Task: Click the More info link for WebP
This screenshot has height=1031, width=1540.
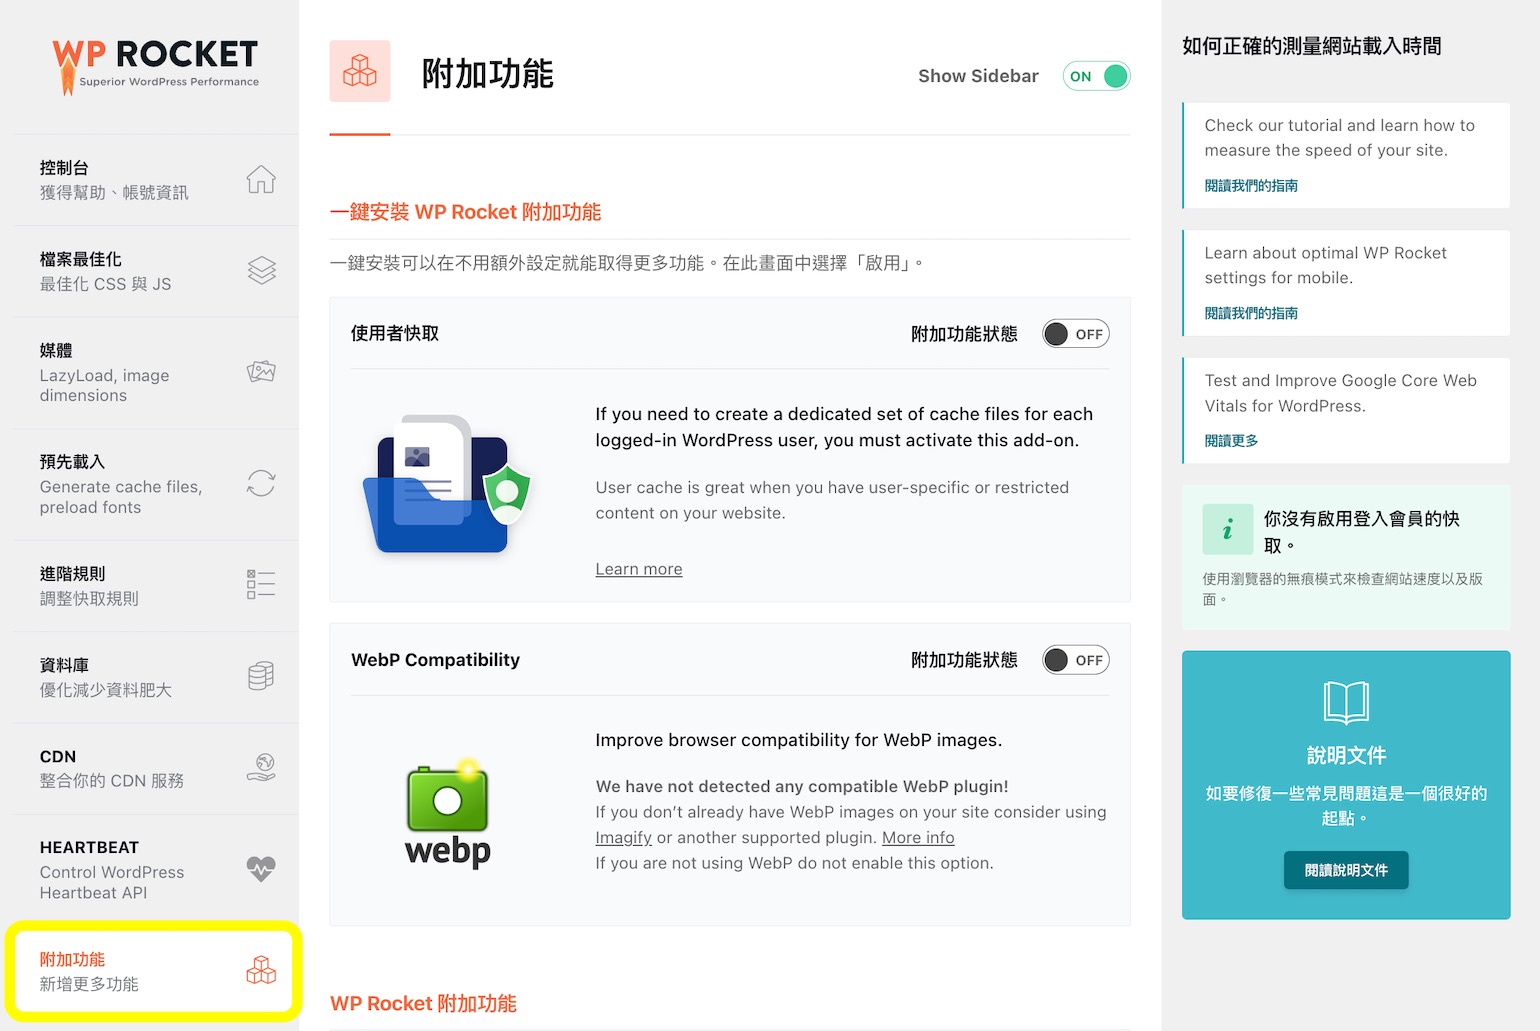Action: [x=918, y=838]
